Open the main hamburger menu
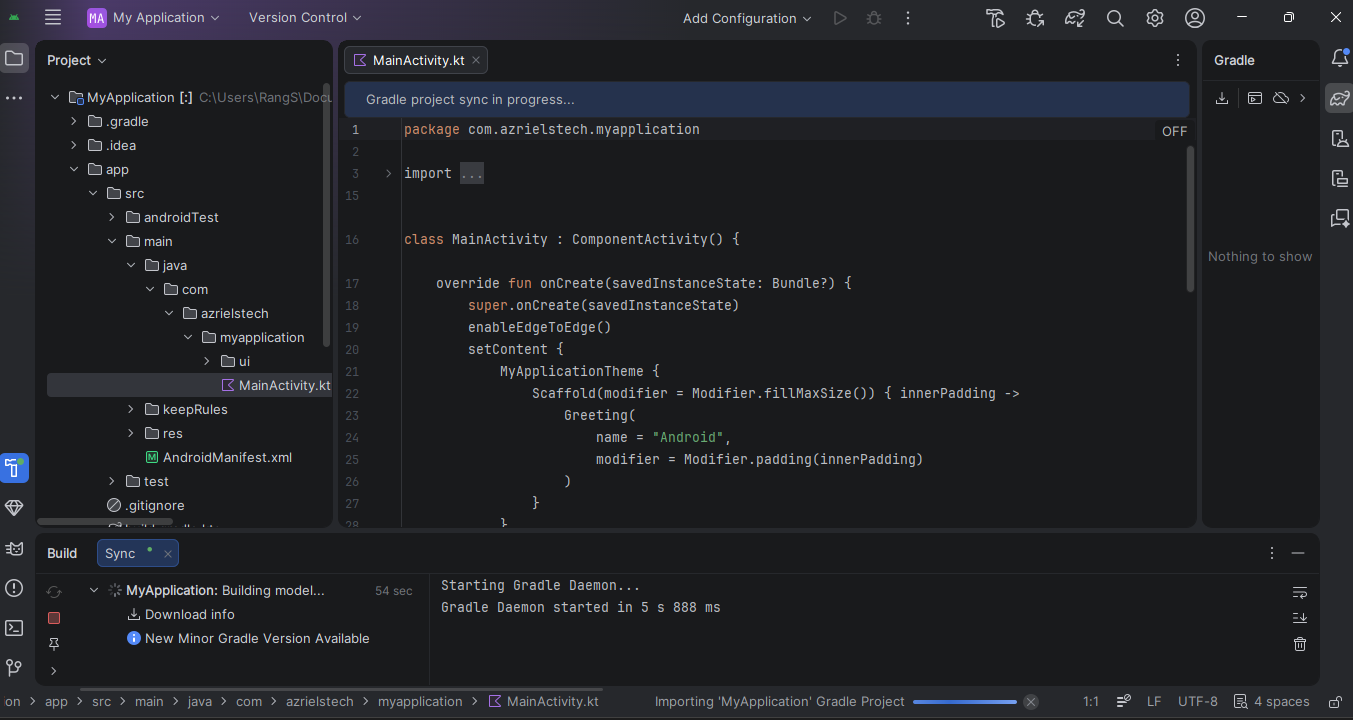 point(53,17)
